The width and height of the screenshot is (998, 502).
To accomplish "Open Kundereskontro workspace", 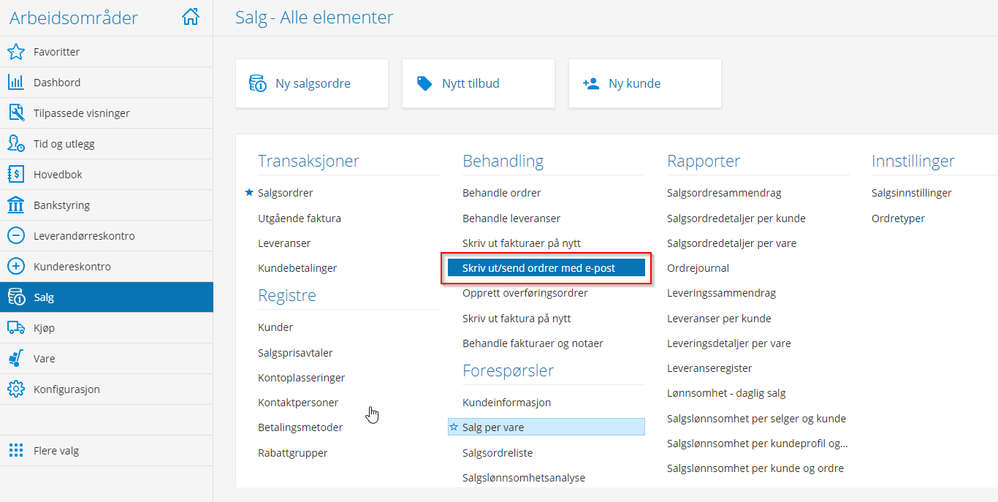I will [106, 267].
